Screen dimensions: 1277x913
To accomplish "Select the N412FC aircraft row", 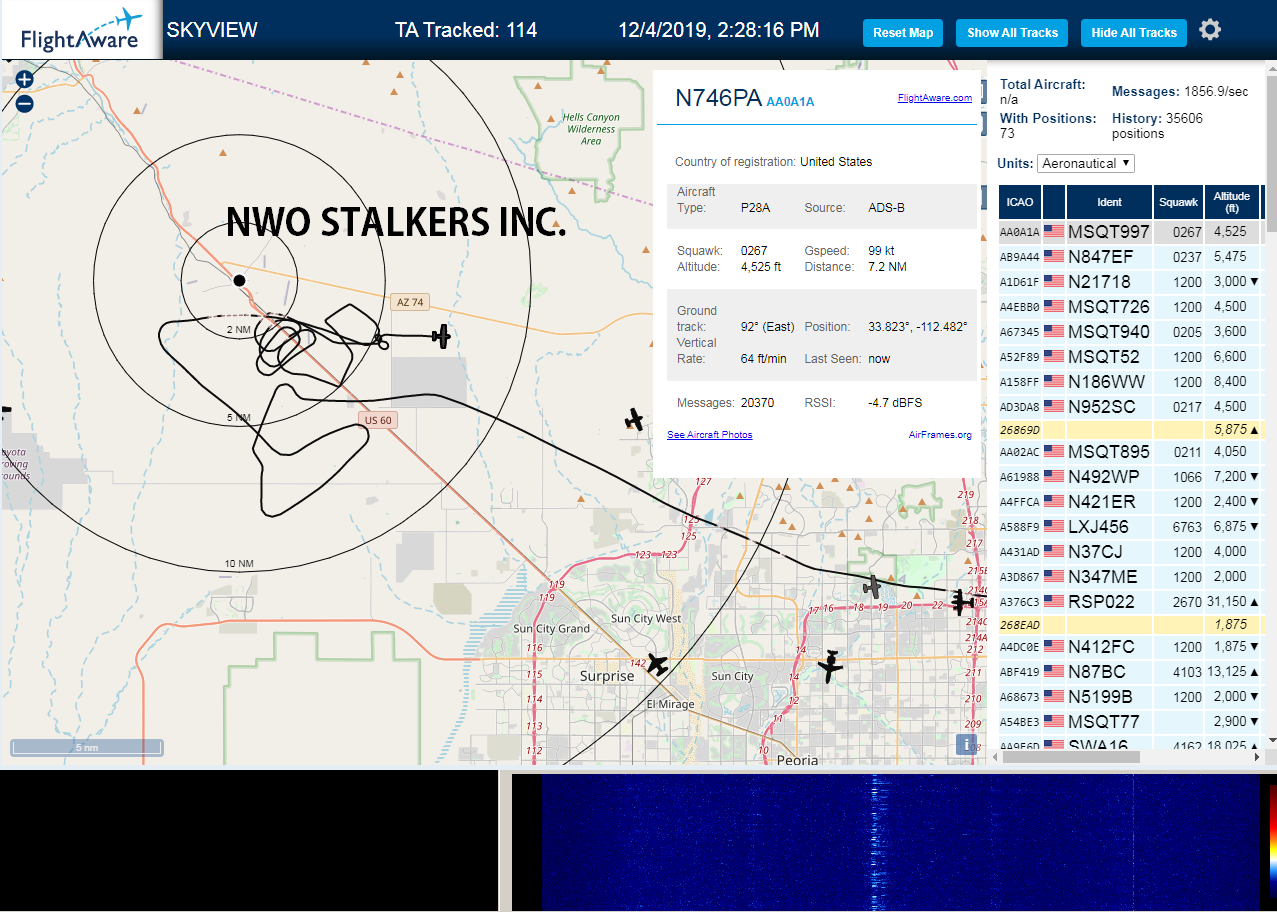I will tap(1130, 647).
